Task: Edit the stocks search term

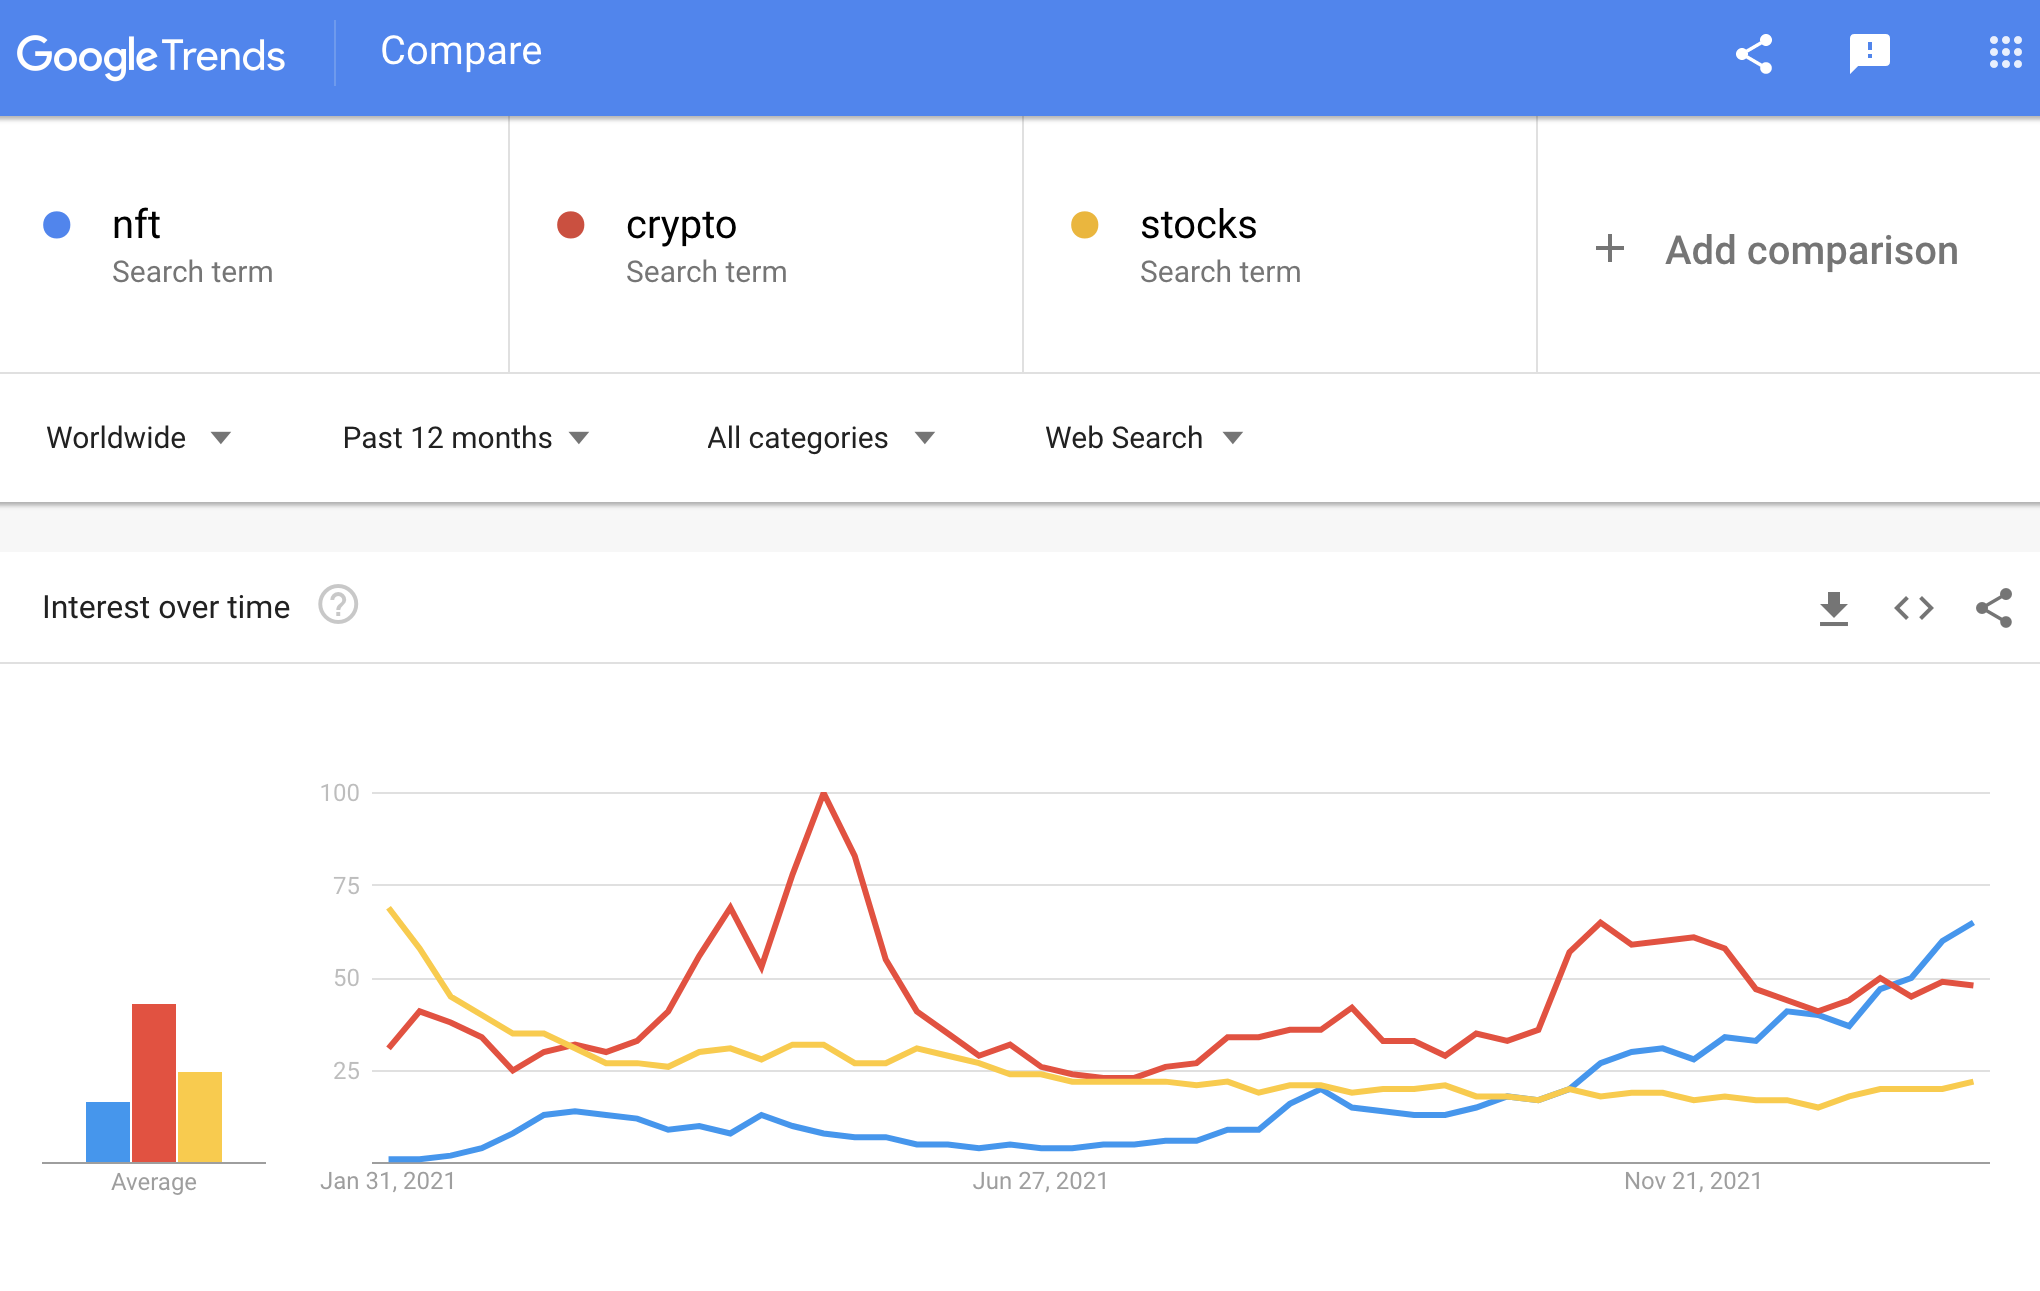Action: 1198,225
